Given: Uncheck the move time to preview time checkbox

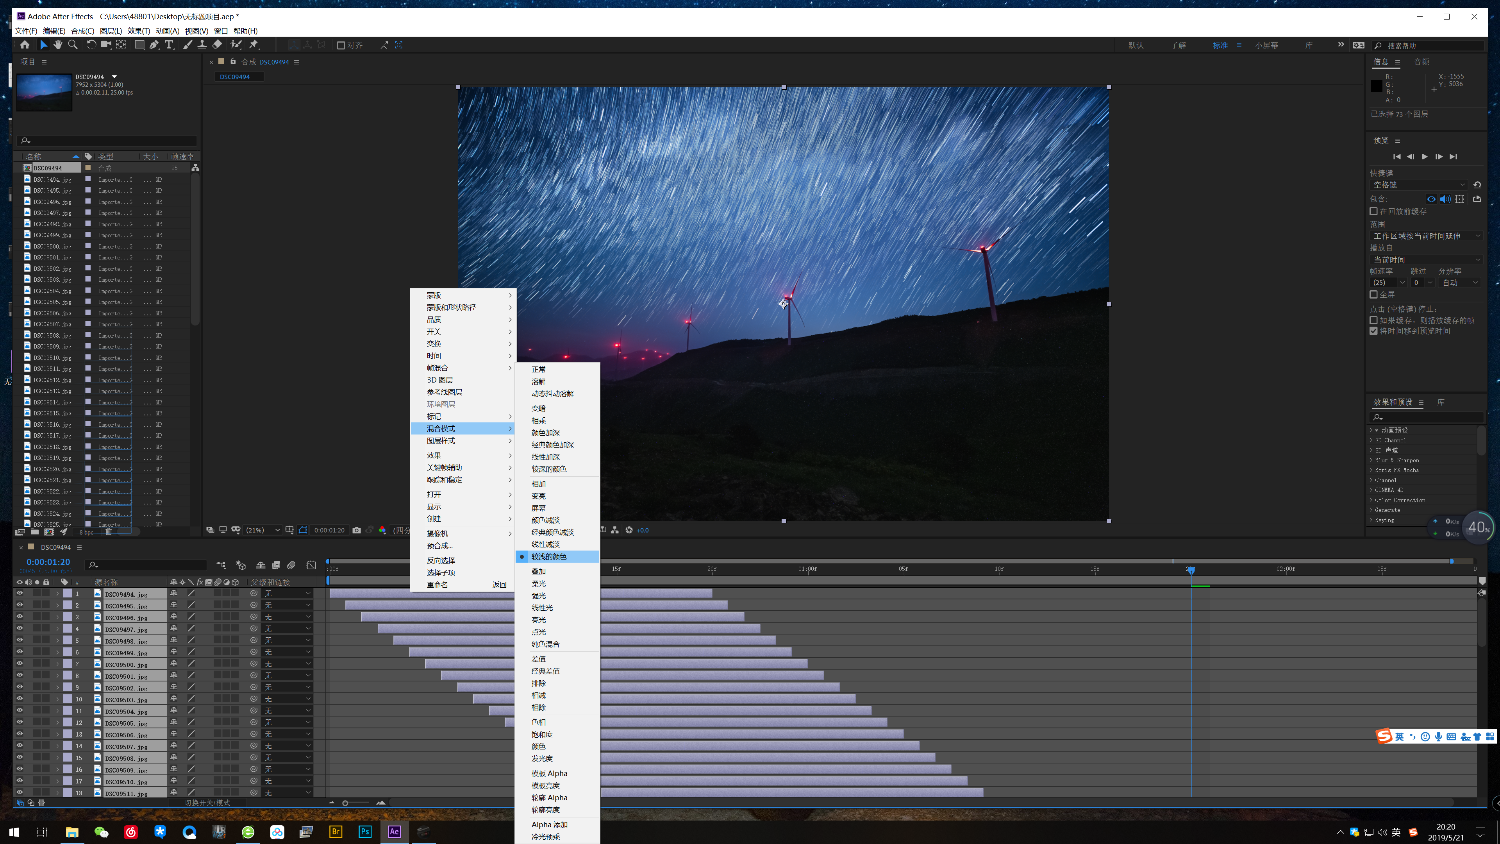Looking at the screenshot, I should pyautogui.click(x=1374, y=331).
